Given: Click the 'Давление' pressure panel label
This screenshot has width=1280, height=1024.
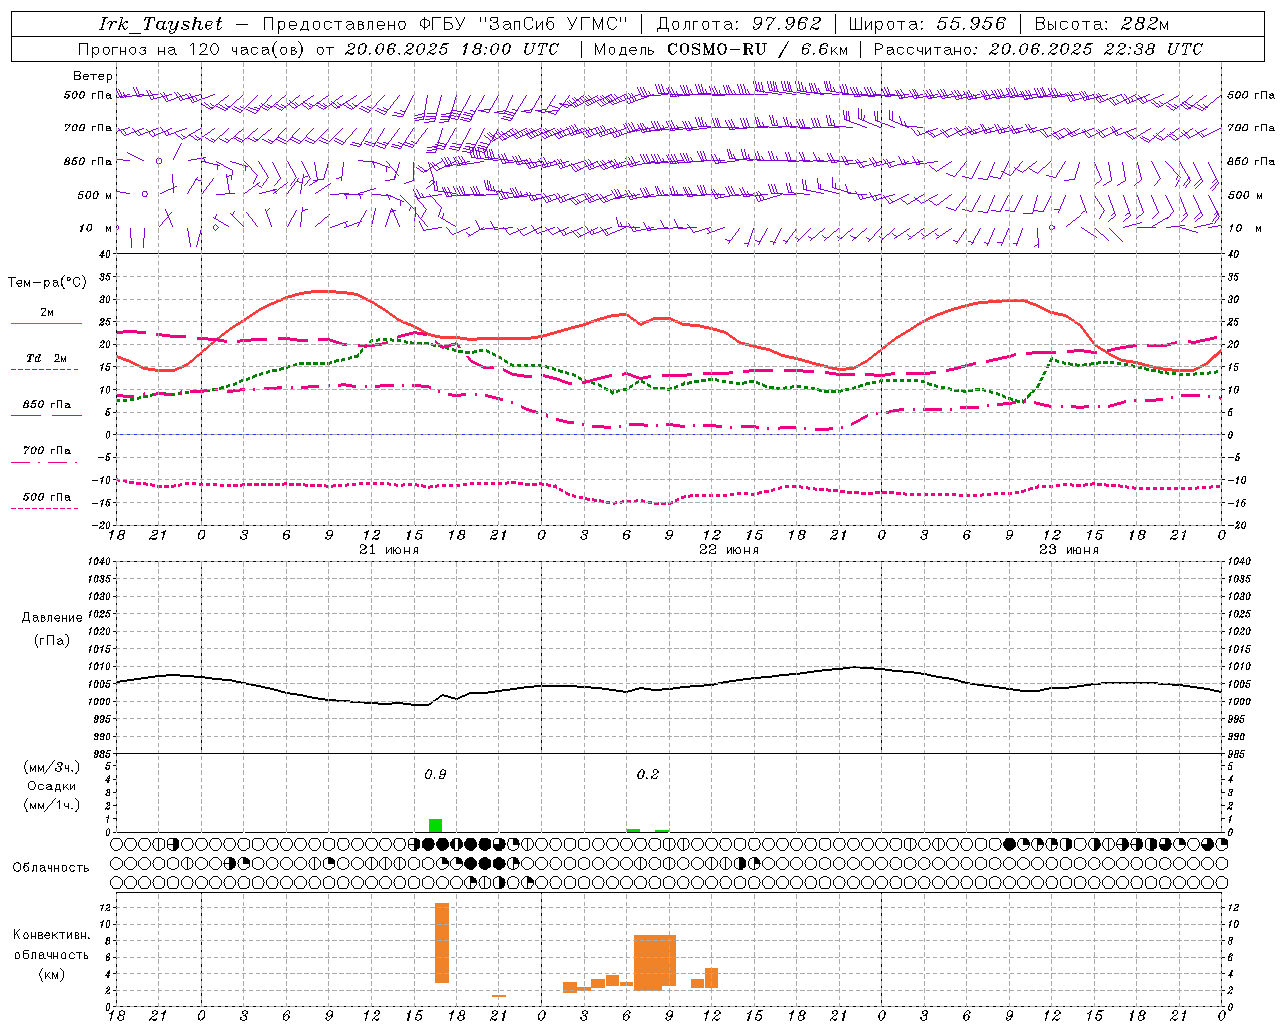Looking at the screenshot, I should point(52,618).
